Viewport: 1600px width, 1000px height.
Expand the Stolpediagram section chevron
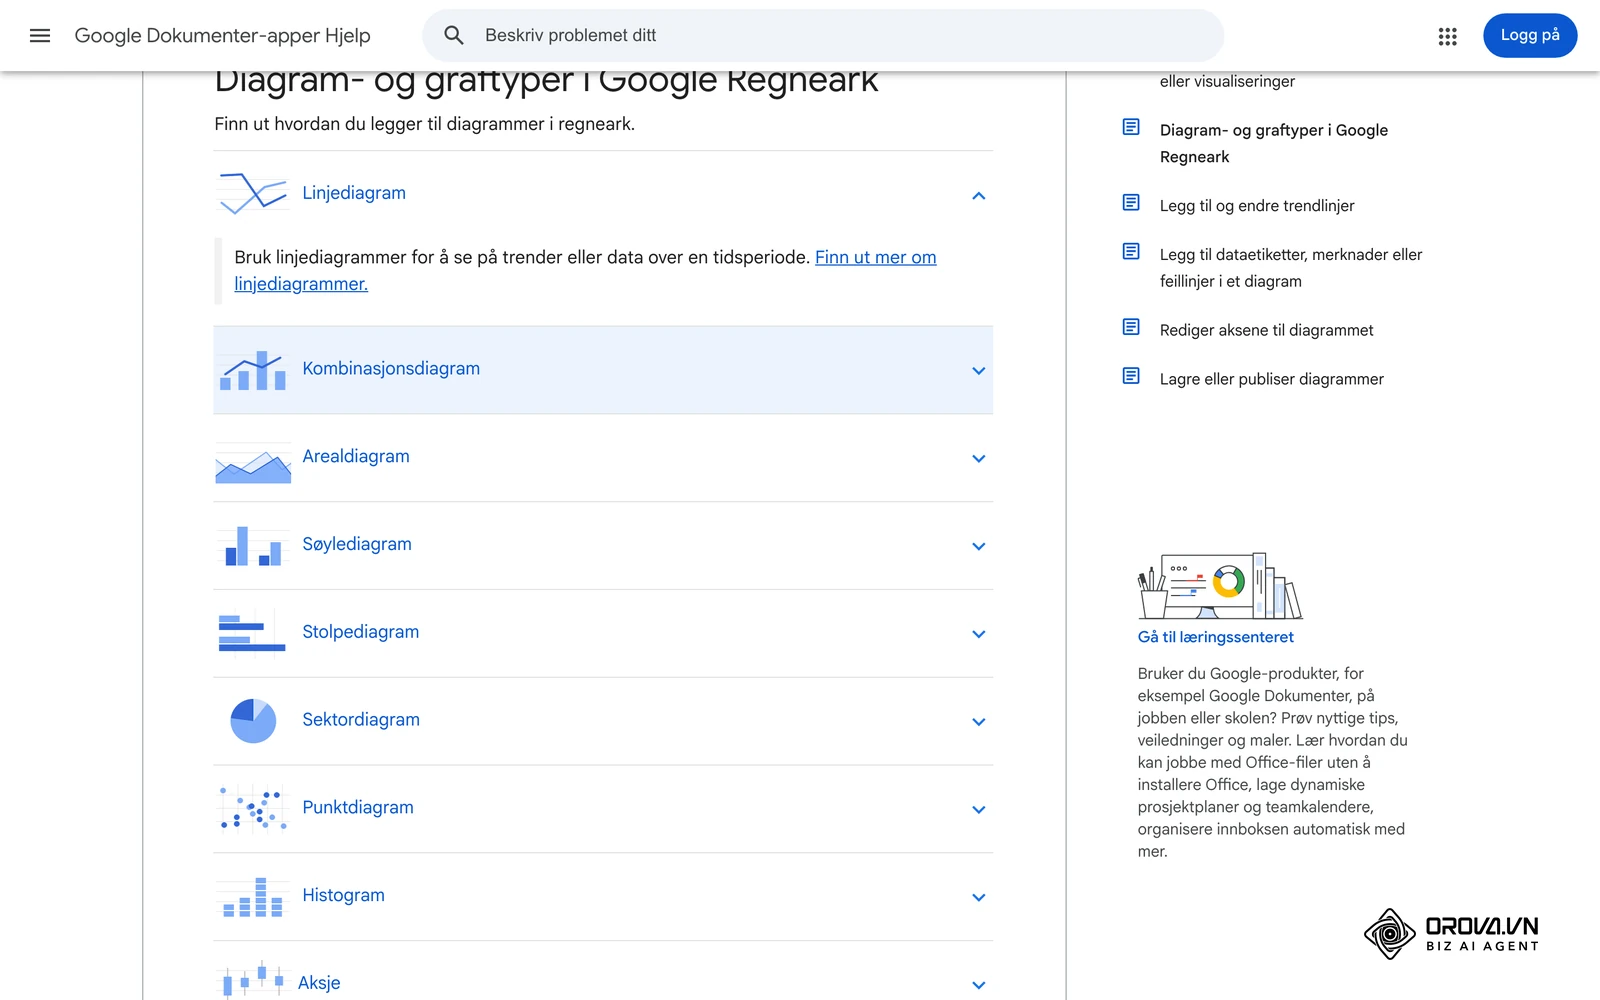coord(979,635)
